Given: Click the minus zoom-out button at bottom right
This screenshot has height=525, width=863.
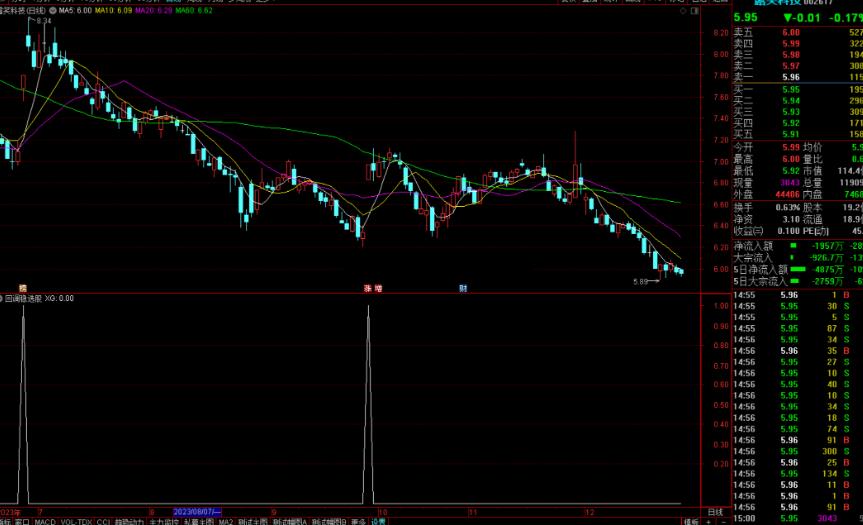Looking at the screenshot, I should 723,521.
